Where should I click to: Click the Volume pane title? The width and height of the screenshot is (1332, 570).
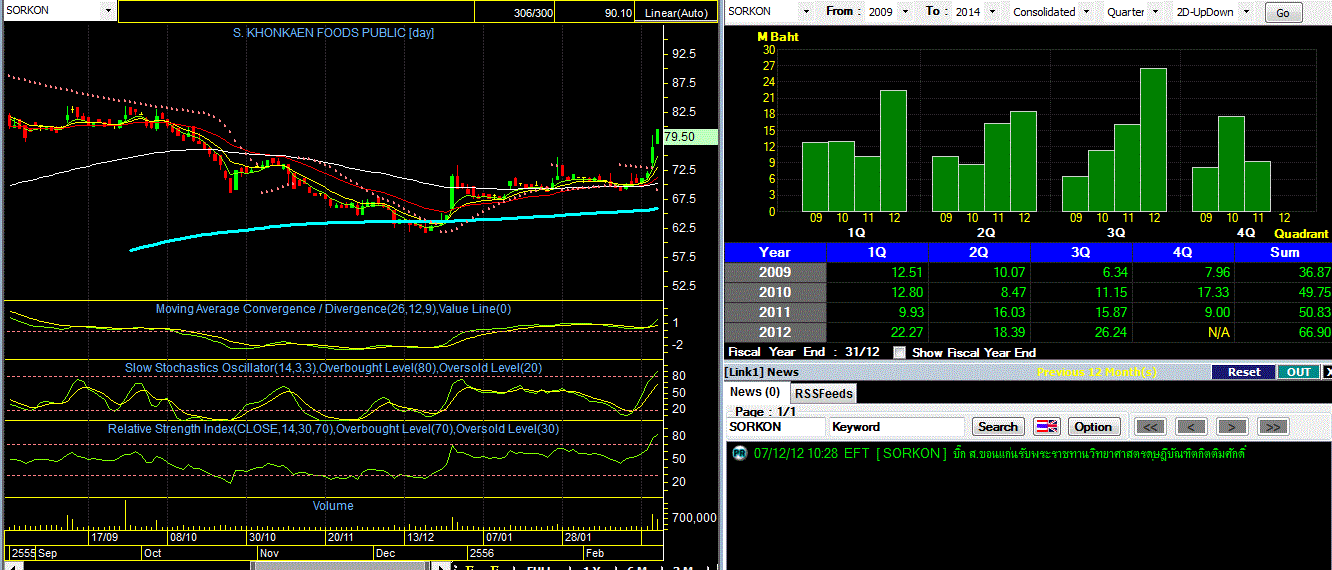click(x=333, y=506)
